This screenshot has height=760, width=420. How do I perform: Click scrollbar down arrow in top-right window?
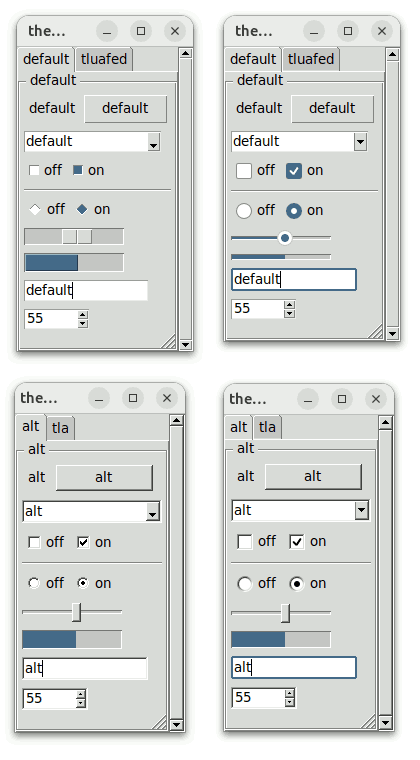tap(392, 333)
